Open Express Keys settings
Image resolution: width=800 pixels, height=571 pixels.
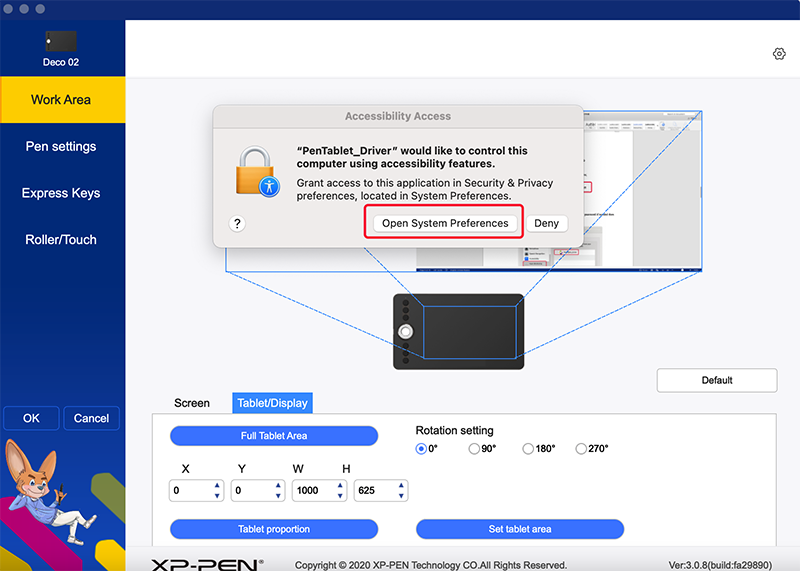[62, 193]
